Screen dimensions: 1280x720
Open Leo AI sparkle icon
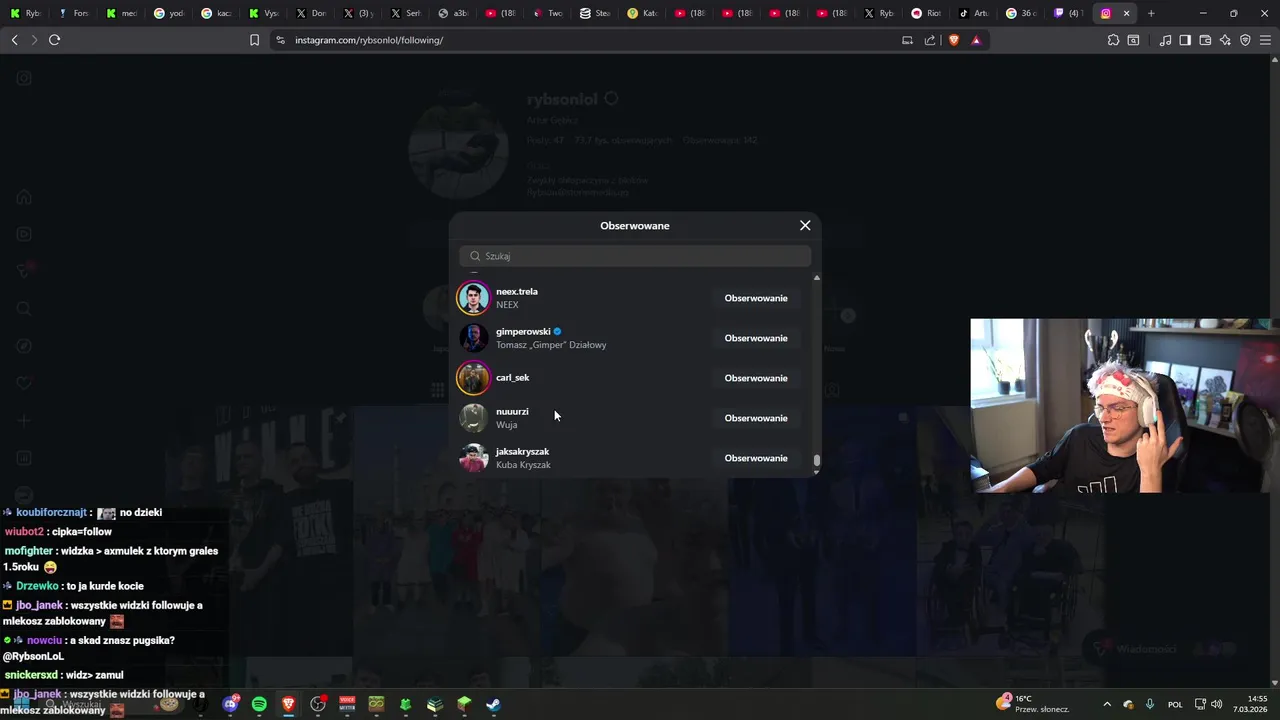pos(1225,40)
